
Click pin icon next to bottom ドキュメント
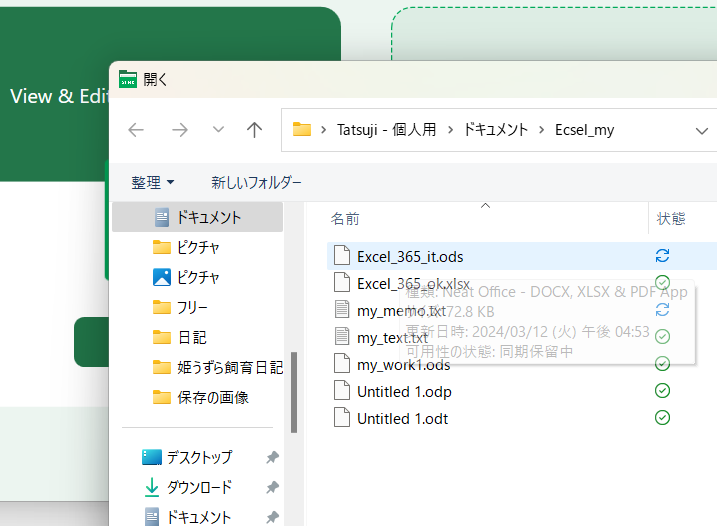(x=273, y=517)
